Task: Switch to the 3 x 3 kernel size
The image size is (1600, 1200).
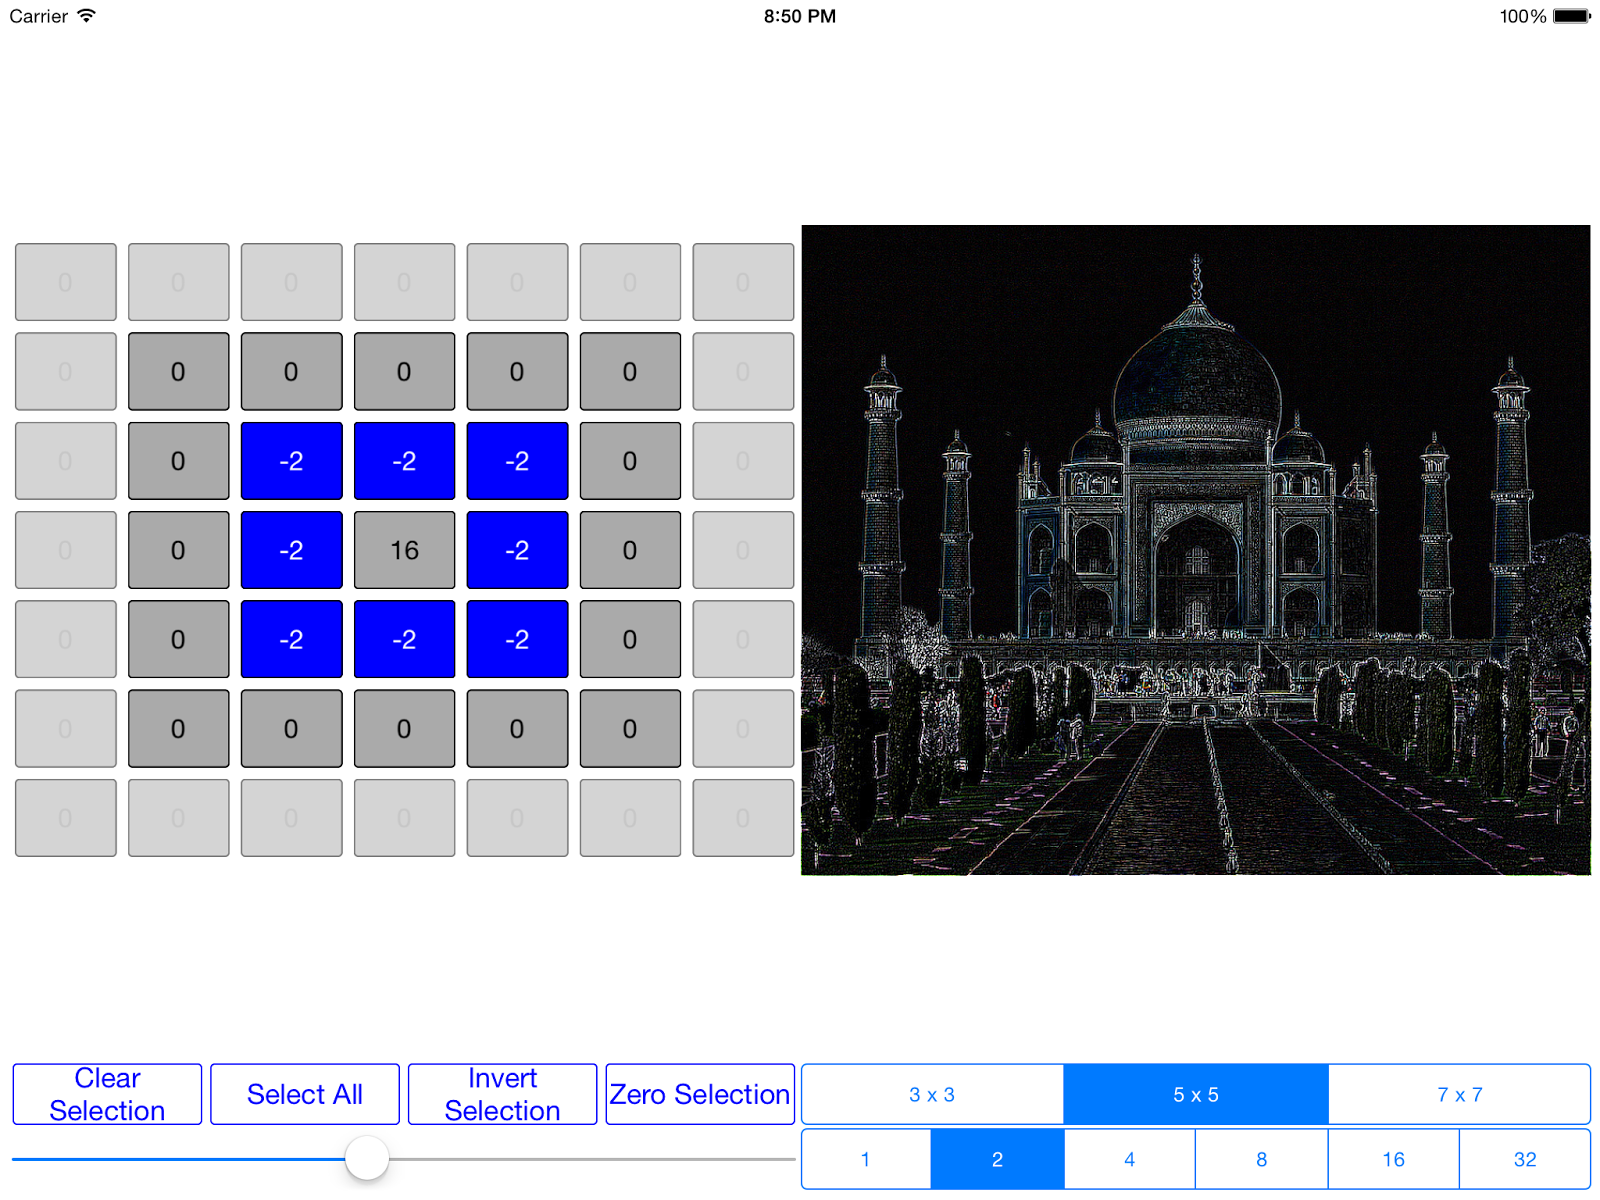Action: 932,1093
